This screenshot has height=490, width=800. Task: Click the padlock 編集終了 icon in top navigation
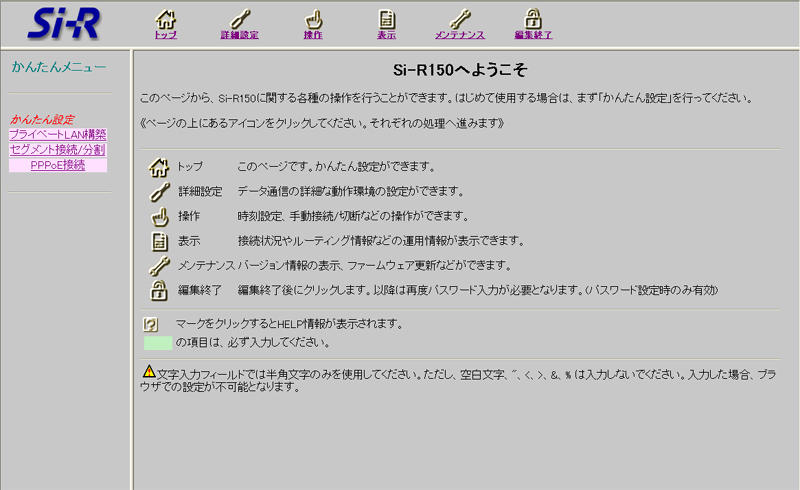533,19
